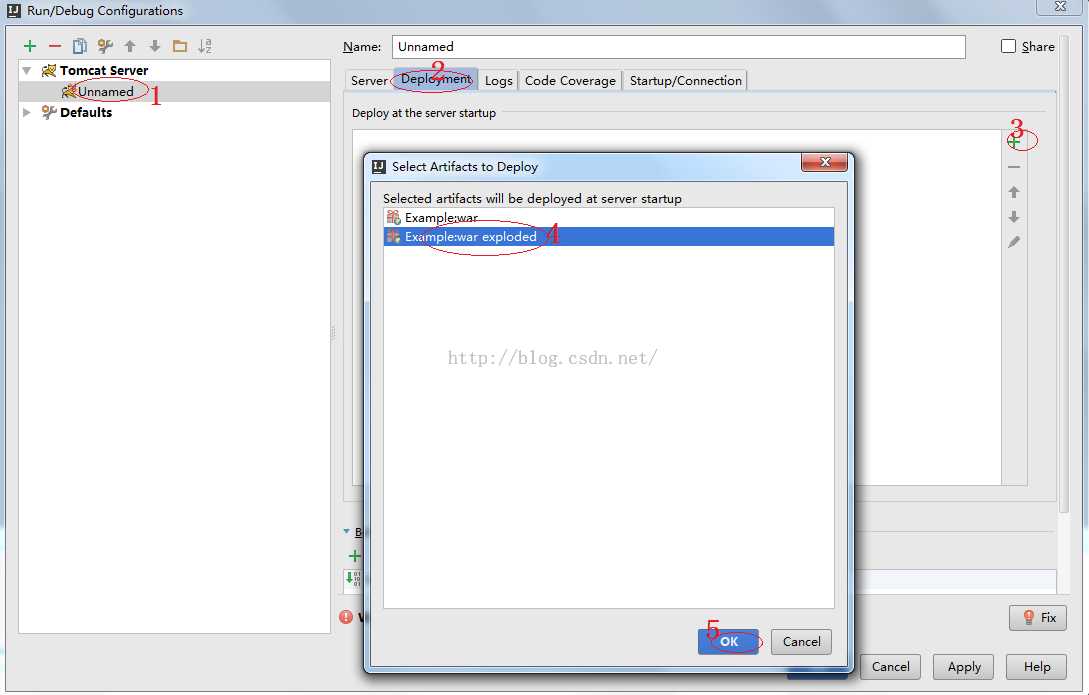The image size is (1089, 695).
Task: Collapse the Tomcat Server tree node
Action: pyautogui.click(x=27, y=71)
